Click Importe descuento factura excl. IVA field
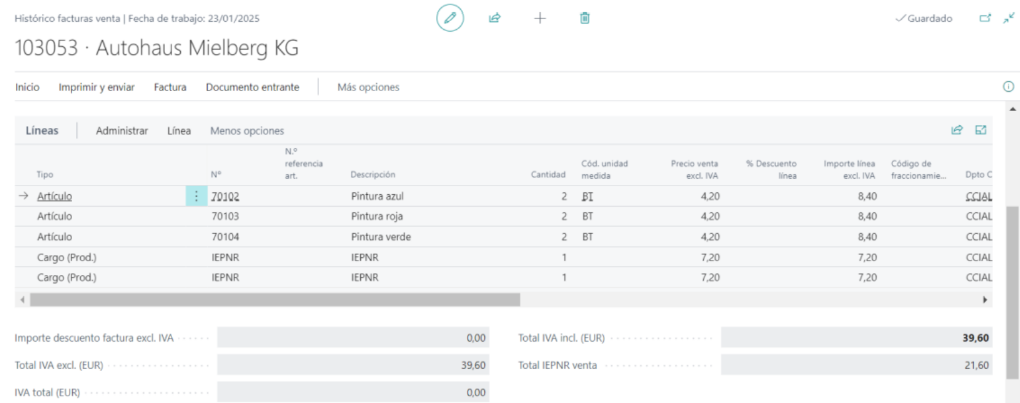 (353, 338)
